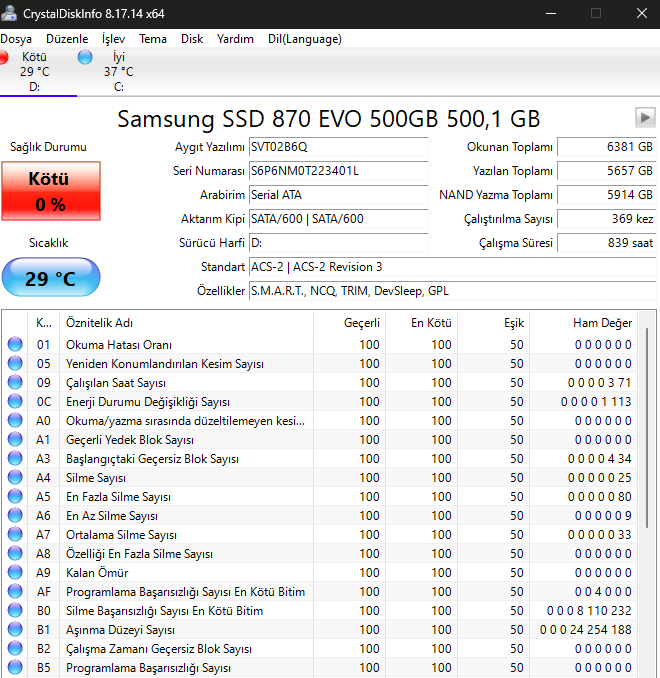
Task: Click the status orb for attribute 09
Action: [15, 382]
